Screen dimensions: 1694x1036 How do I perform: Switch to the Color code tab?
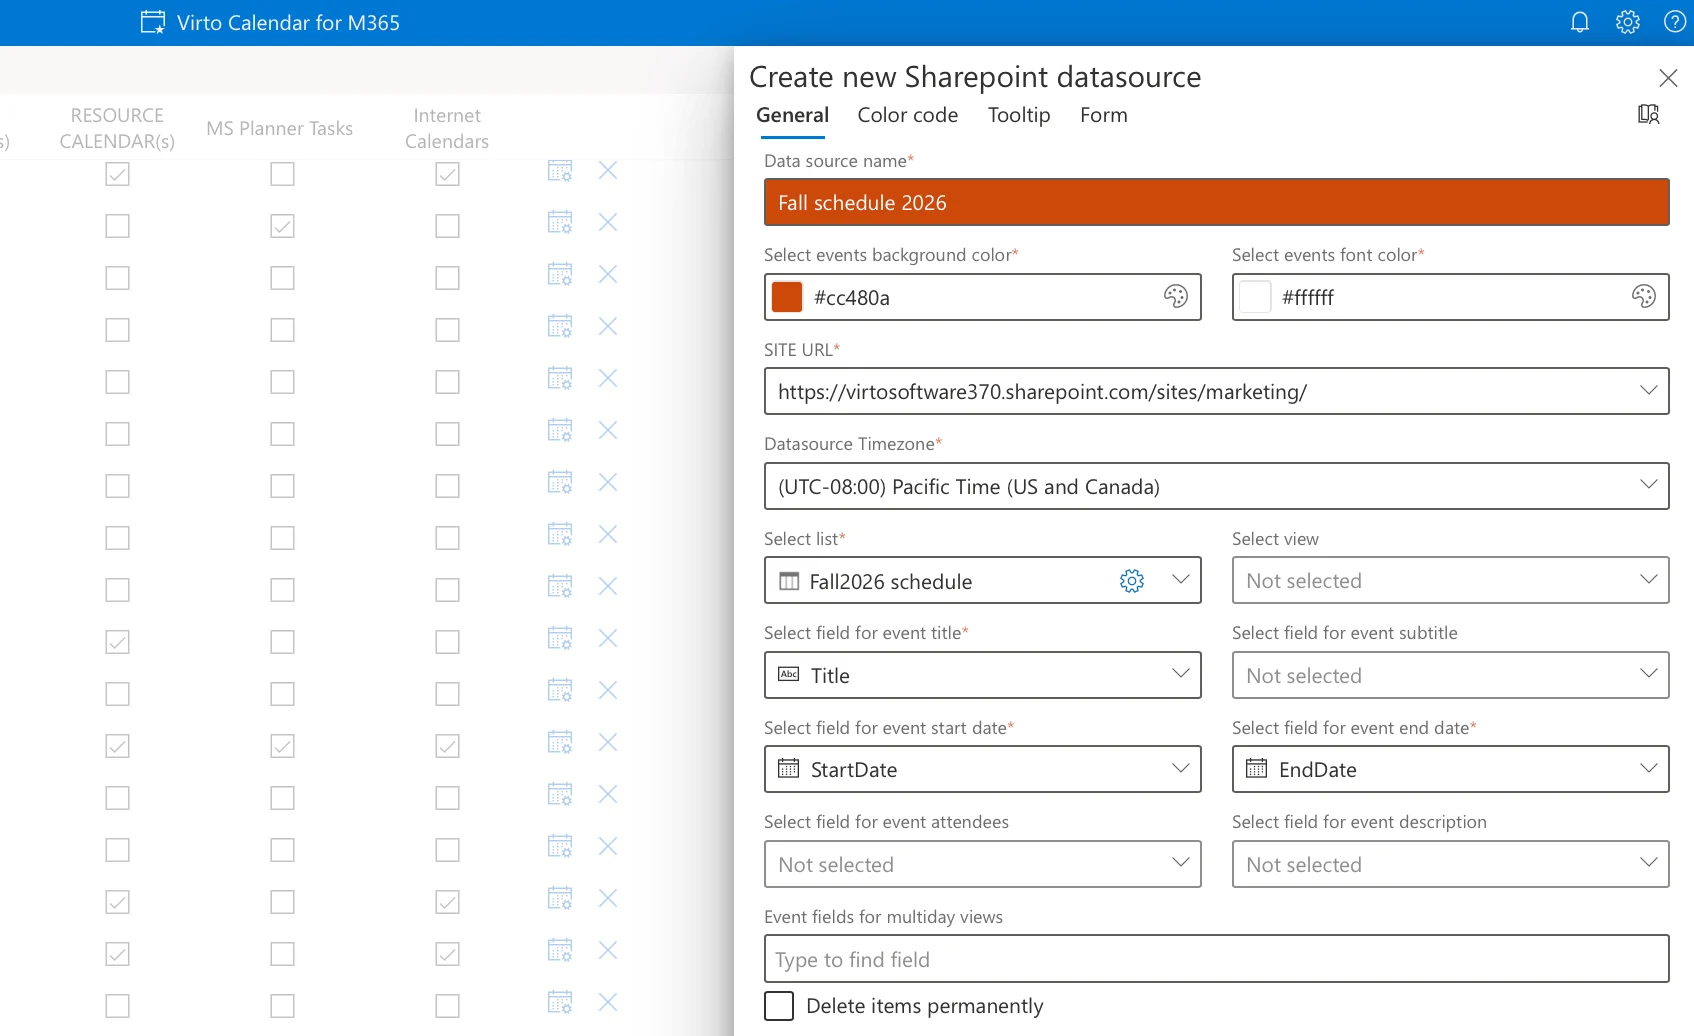click(907, 115)
